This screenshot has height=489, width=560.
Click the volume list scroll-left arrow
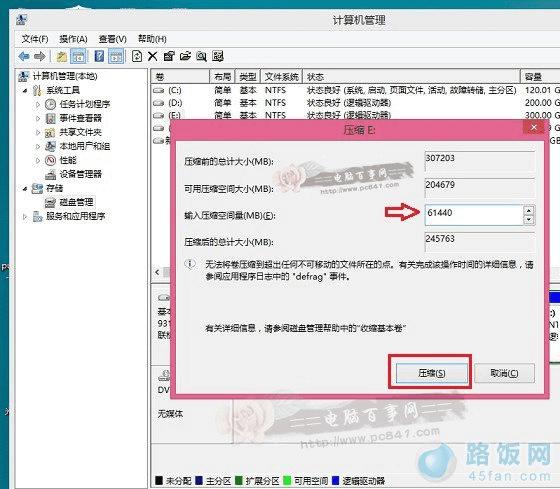(x=157, y=272)
